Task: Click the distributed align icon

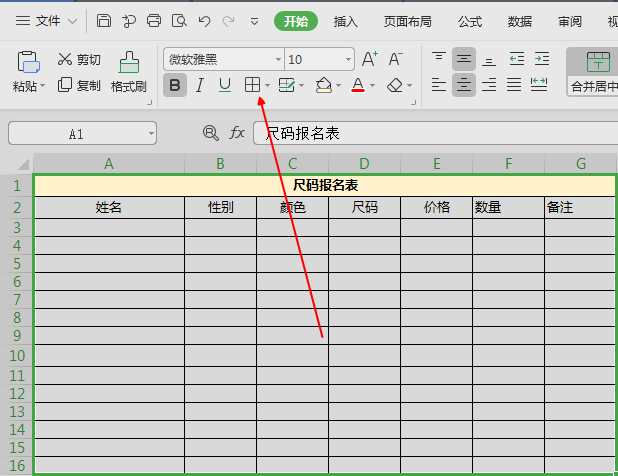Action: click(x=539, y=85)
